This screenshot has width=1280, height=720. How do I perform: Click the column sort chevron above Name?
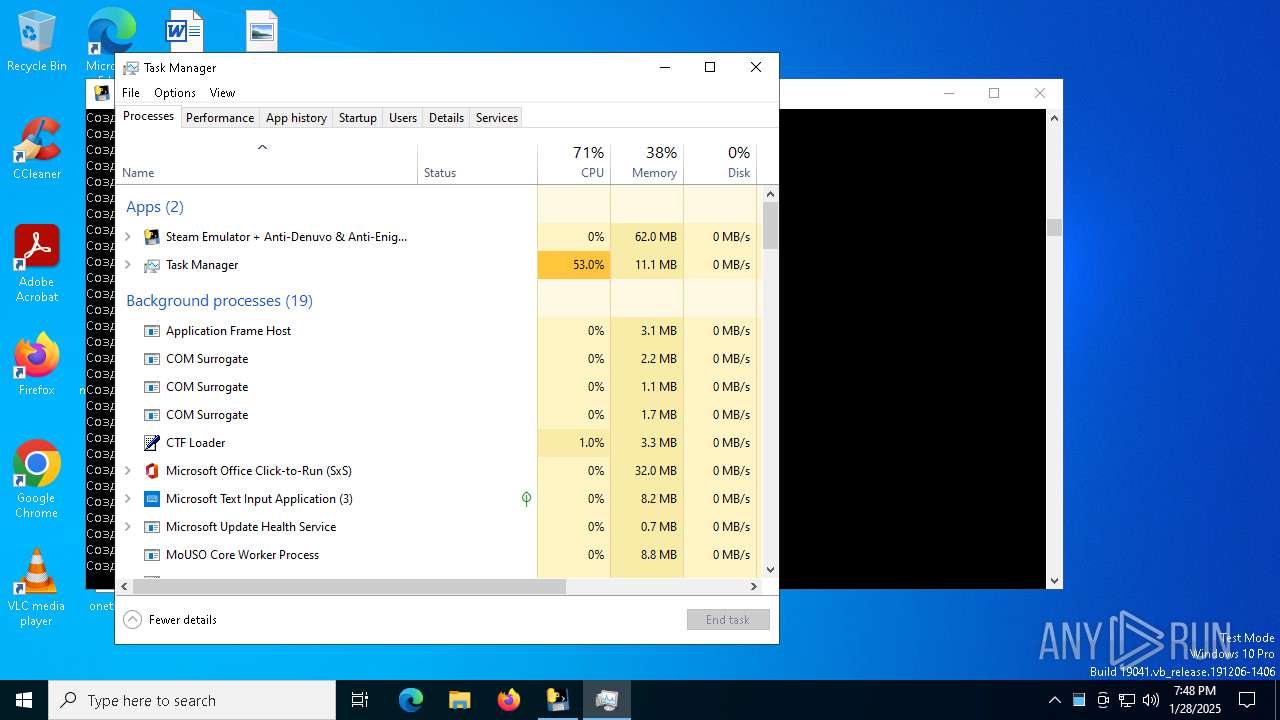[262, 147]
